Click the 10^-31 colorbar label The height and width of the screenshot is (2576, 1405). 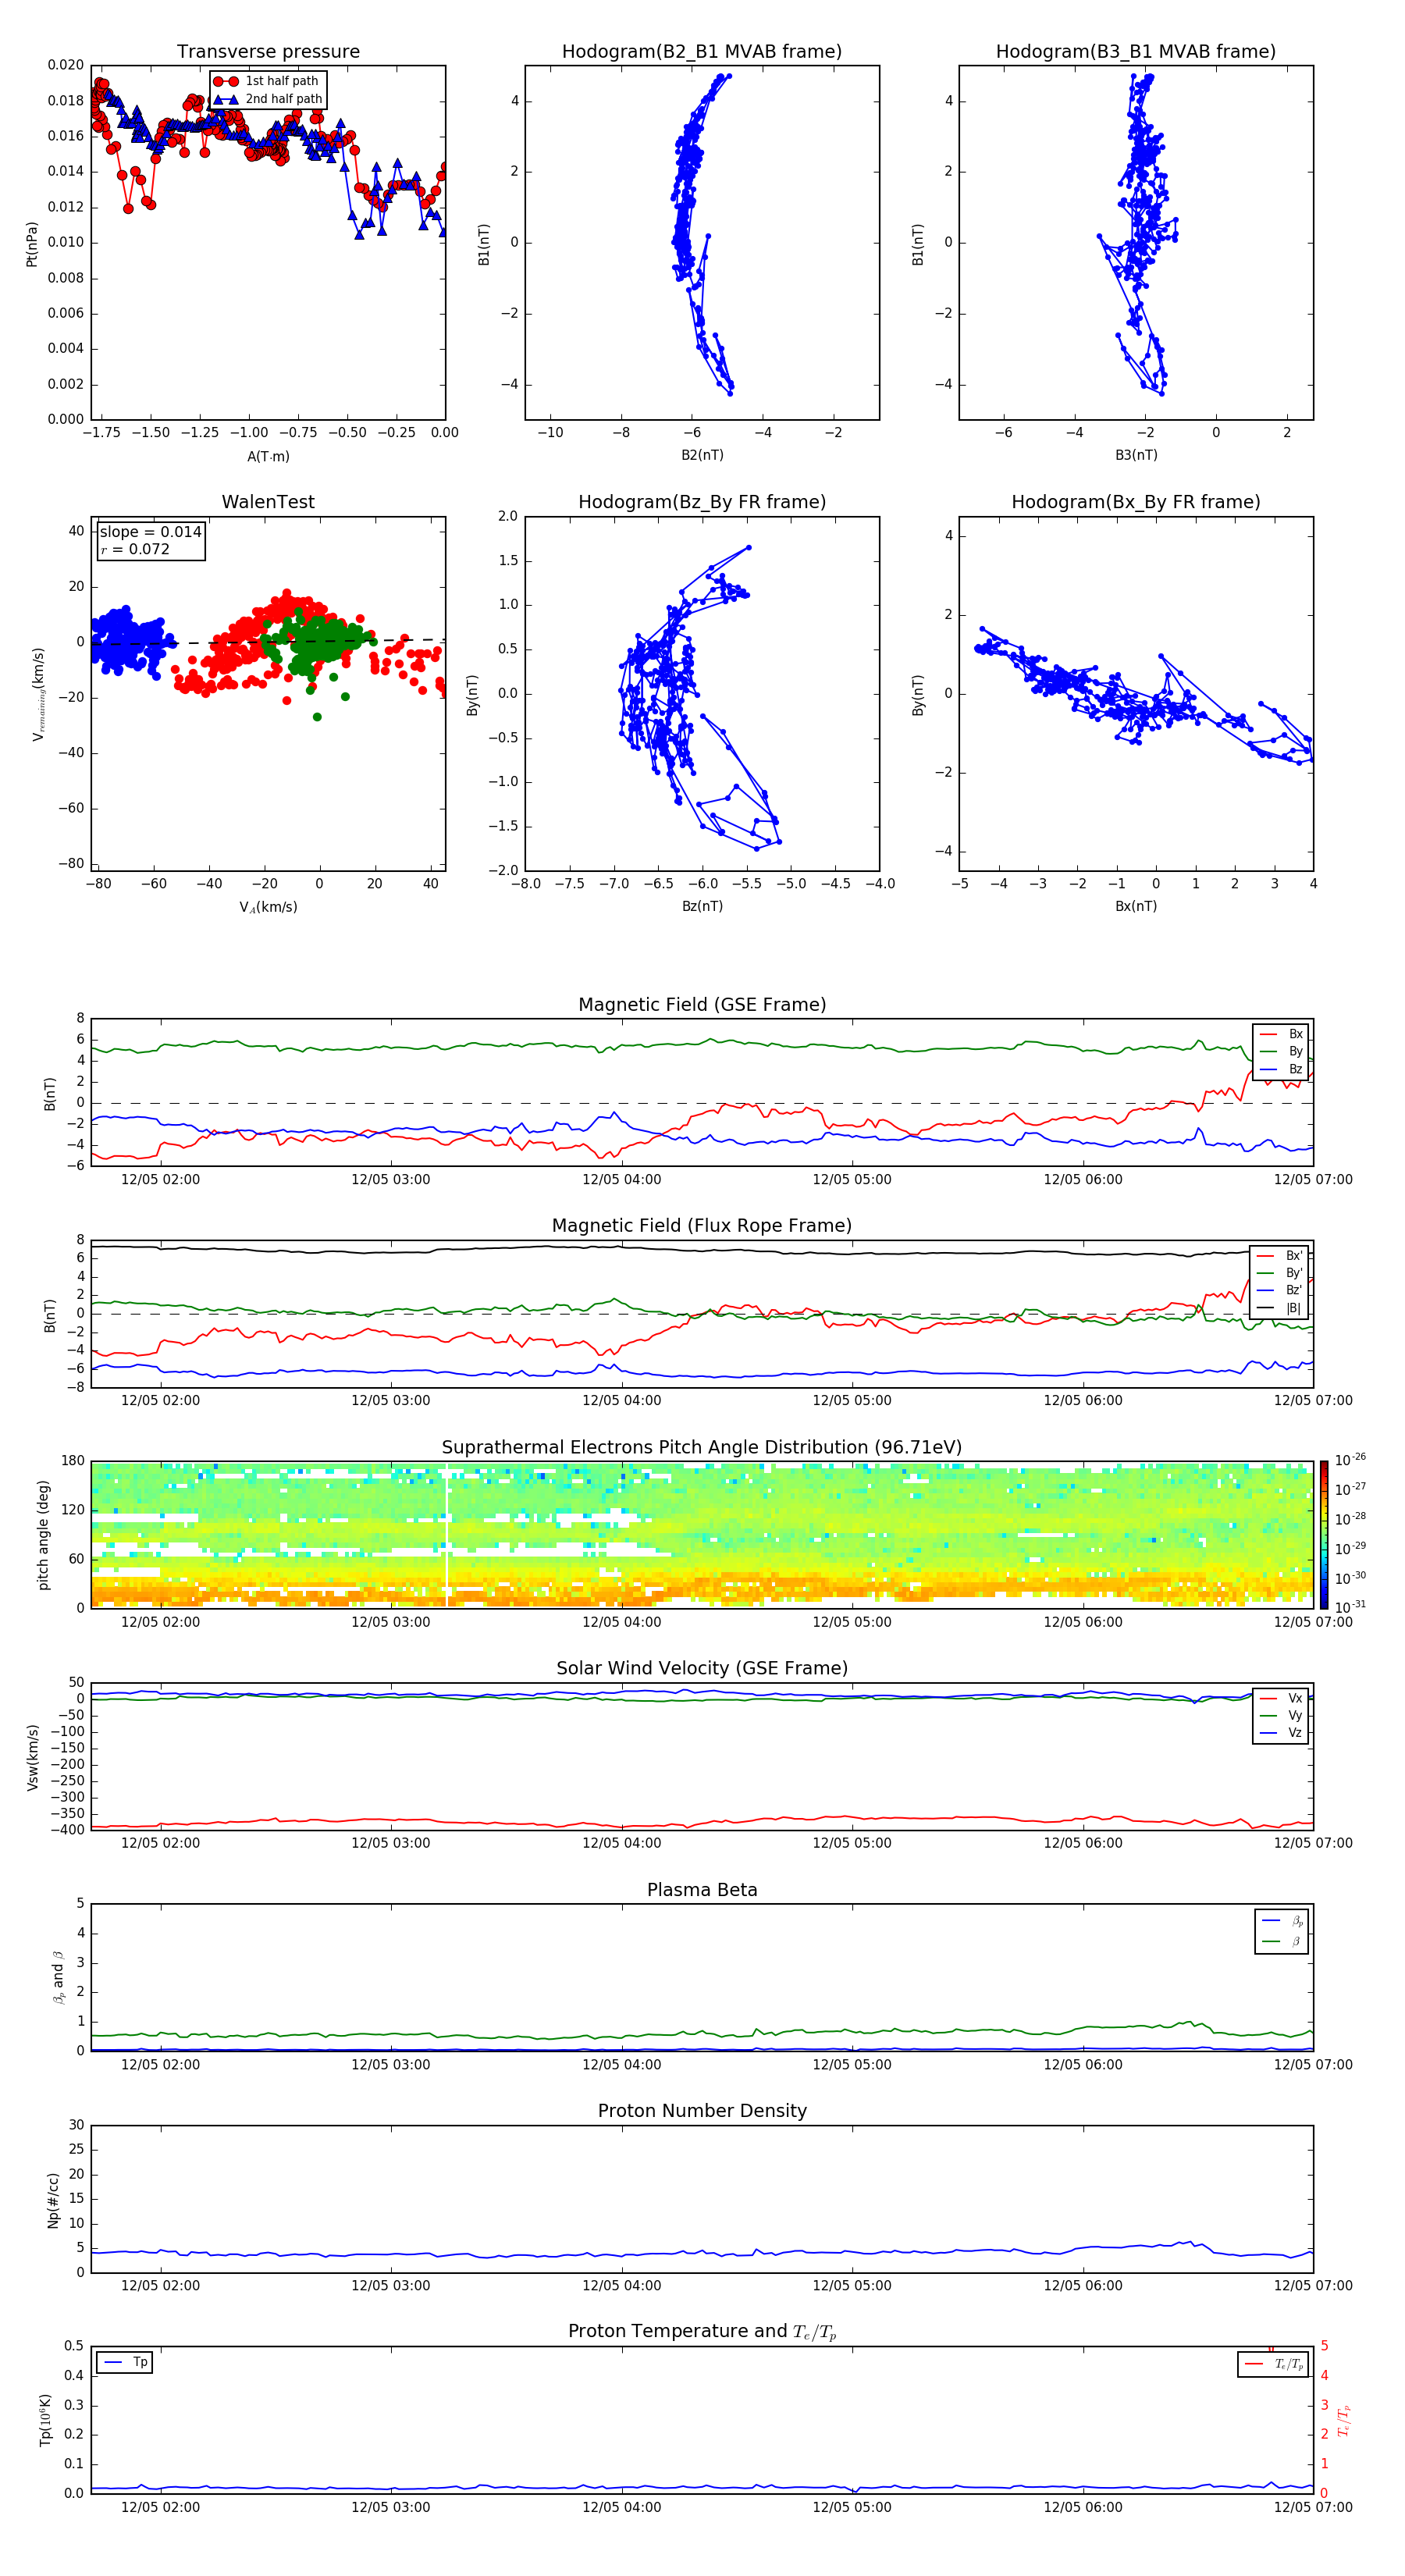point(1350,1607)
